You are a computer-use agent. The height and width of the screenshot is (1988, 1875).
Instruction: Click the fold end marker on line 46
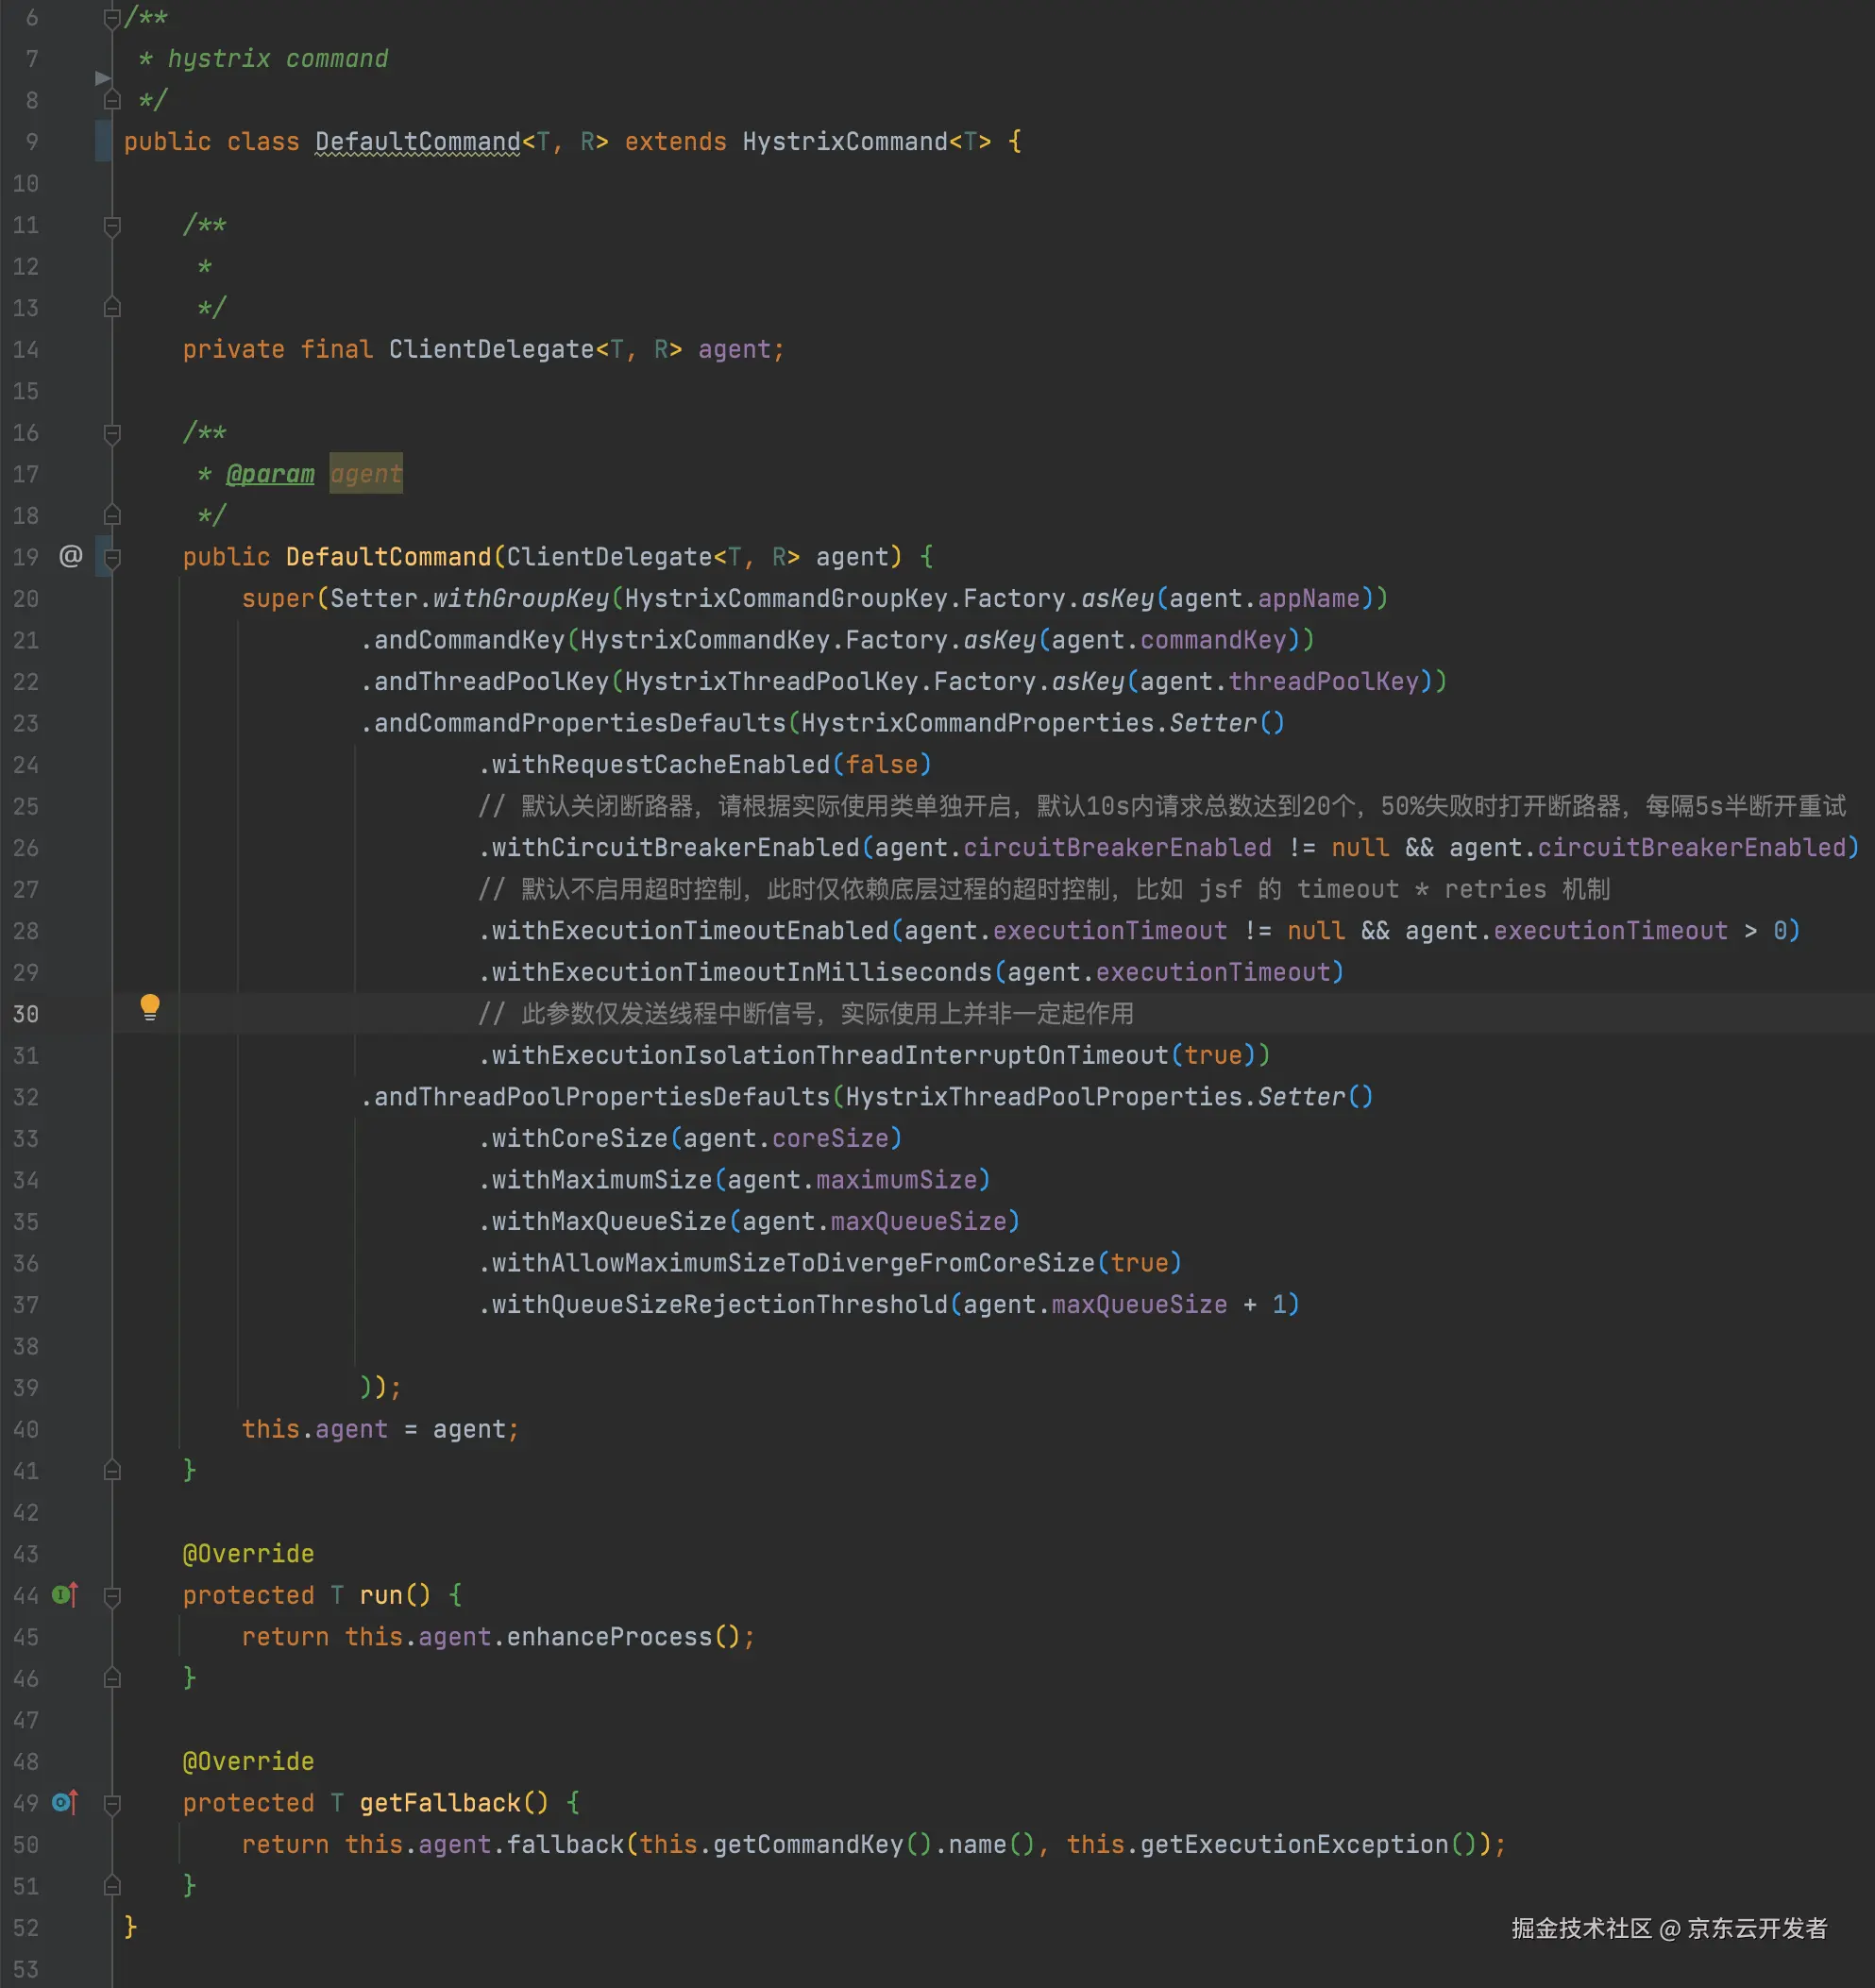[x=112, y=1678]
